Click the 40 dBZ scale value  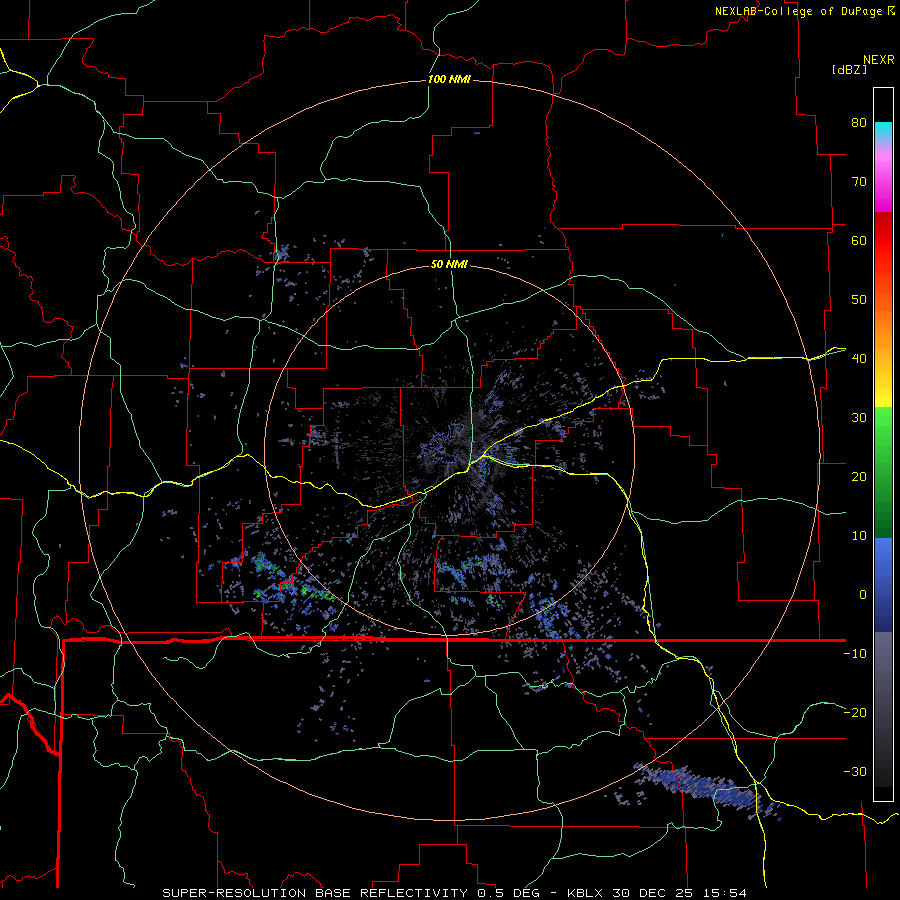pyautogui.click(x=859, y=359)
